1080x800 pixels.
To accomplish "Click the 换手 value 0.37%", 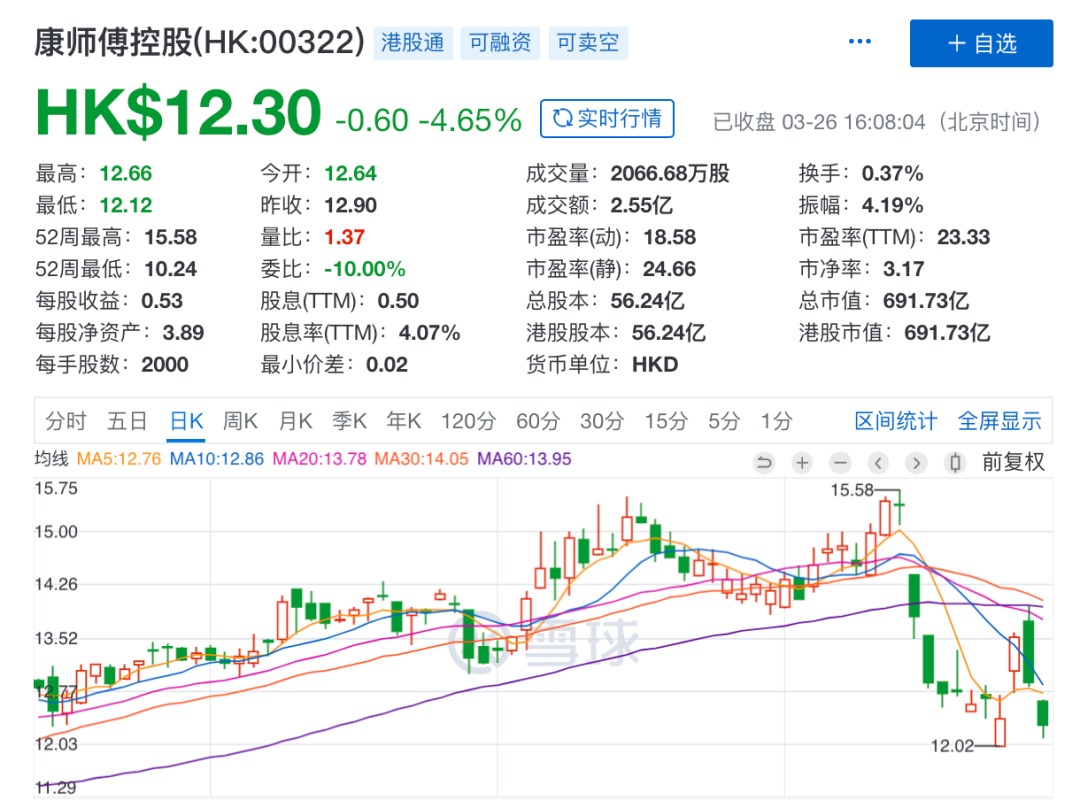I will click(x=892, y=173).
